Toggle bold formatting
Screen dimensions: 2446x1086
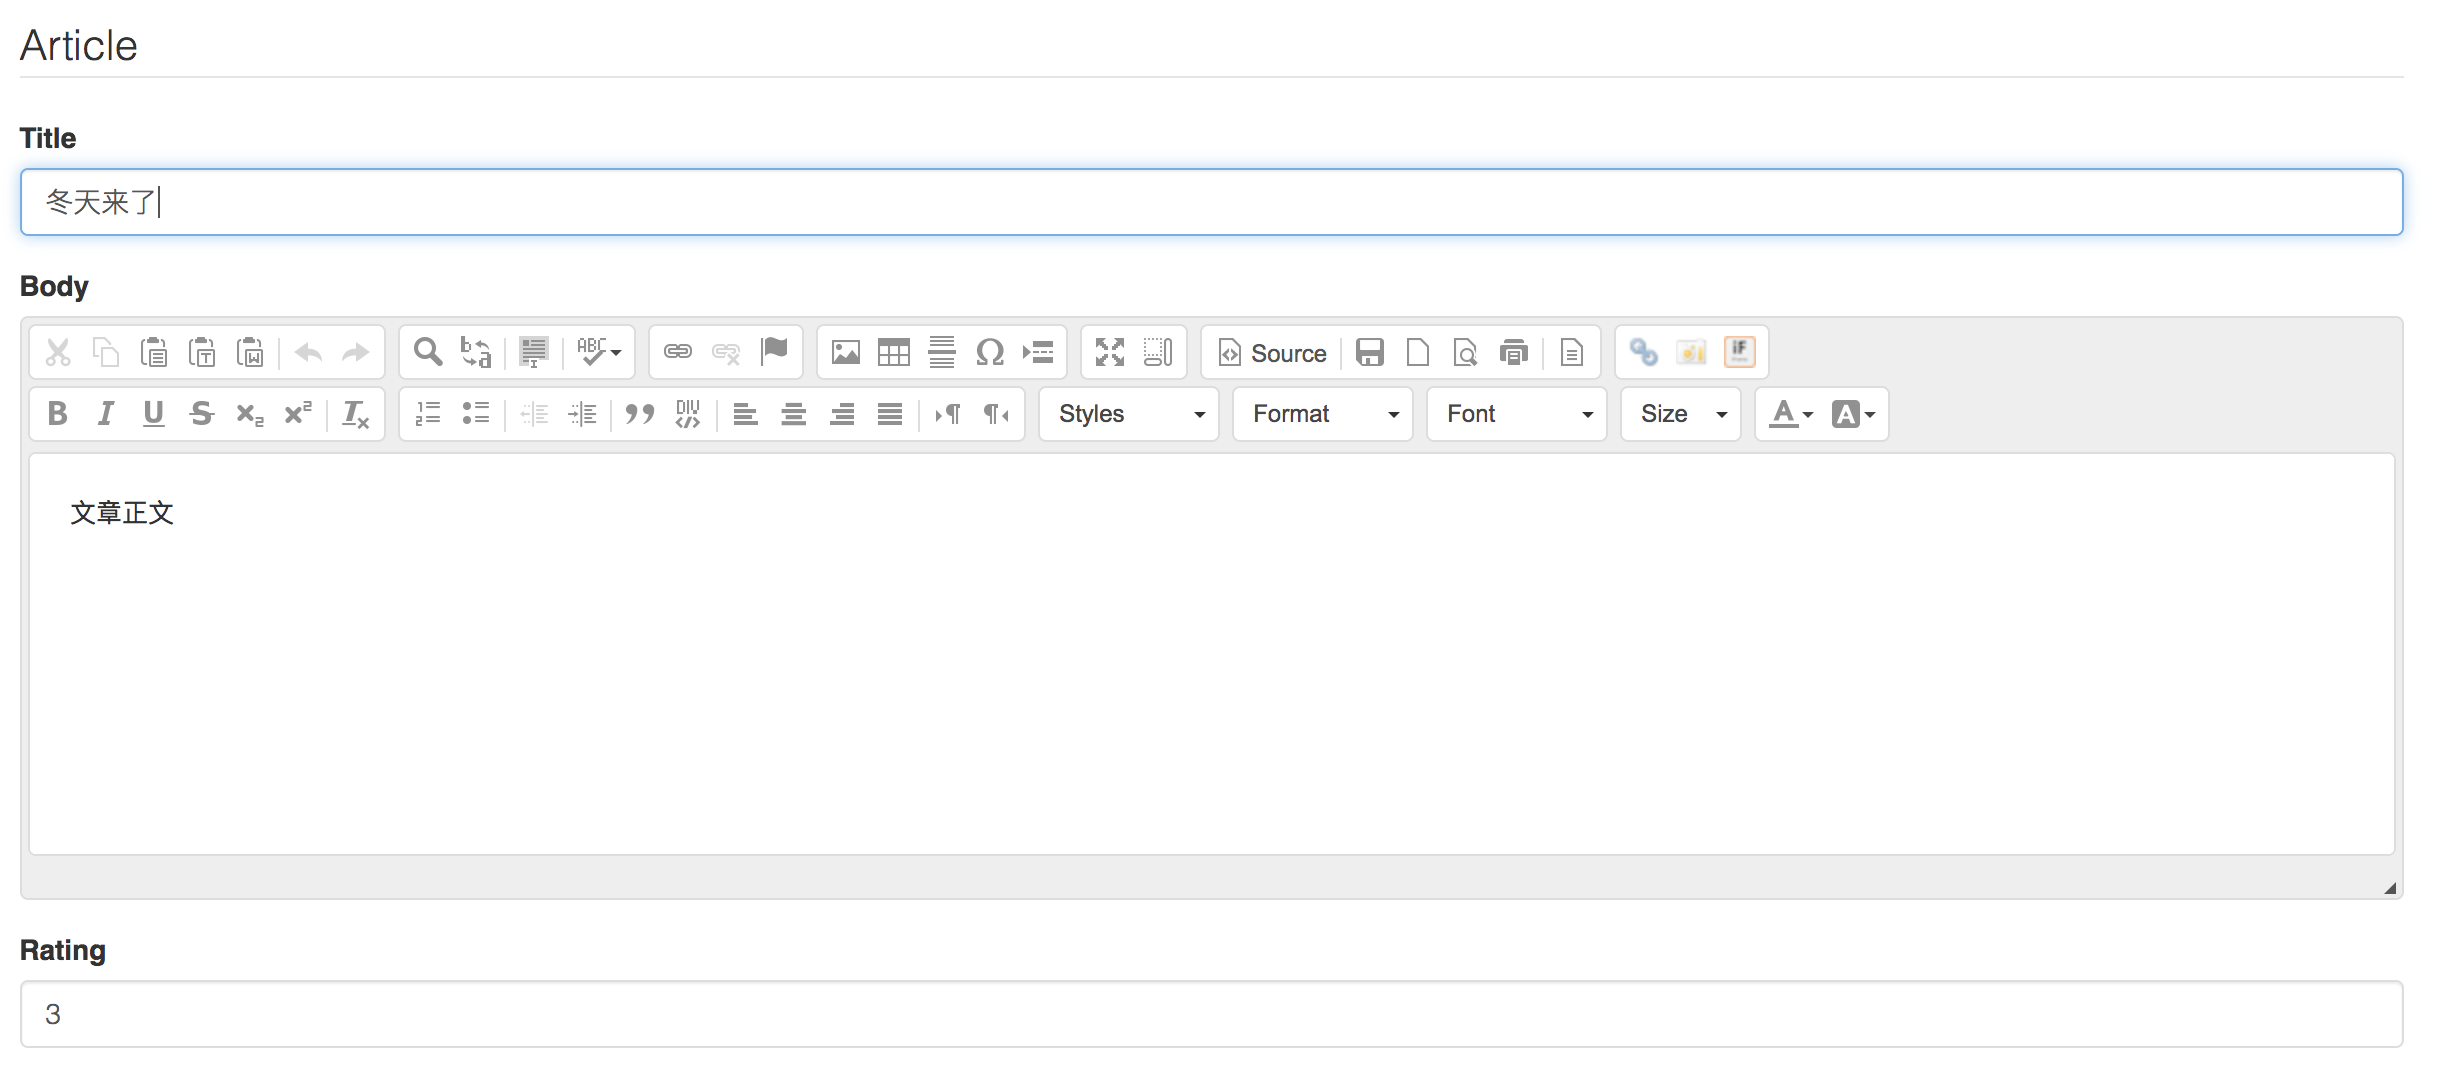click(x=58, y=414)
